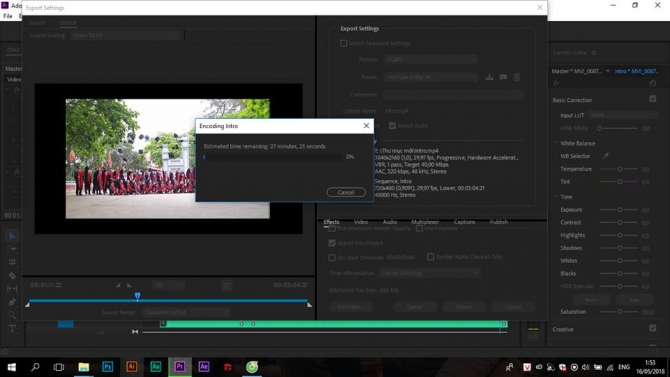Open After Effects from the taskbar
670x377 pixels.
(204, 367)
